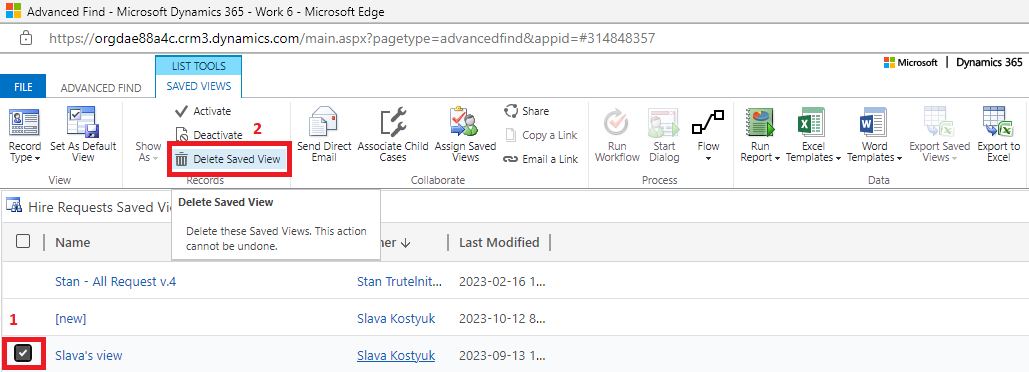
Task: Click date 2023-10-12 cell
Action: [502, 319]
